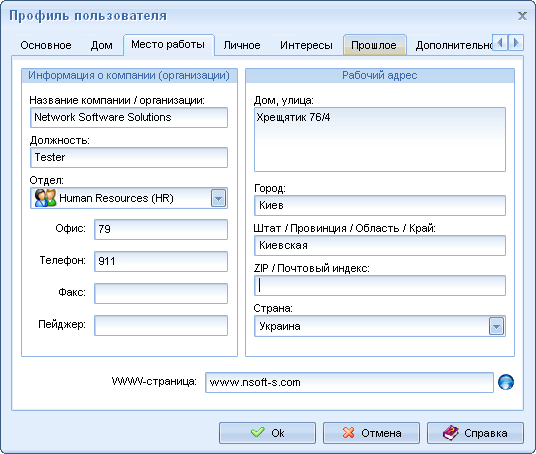Click the red cross on Отмена
The height and width of the screenshot is (454, 536).
tap(349, 432)
